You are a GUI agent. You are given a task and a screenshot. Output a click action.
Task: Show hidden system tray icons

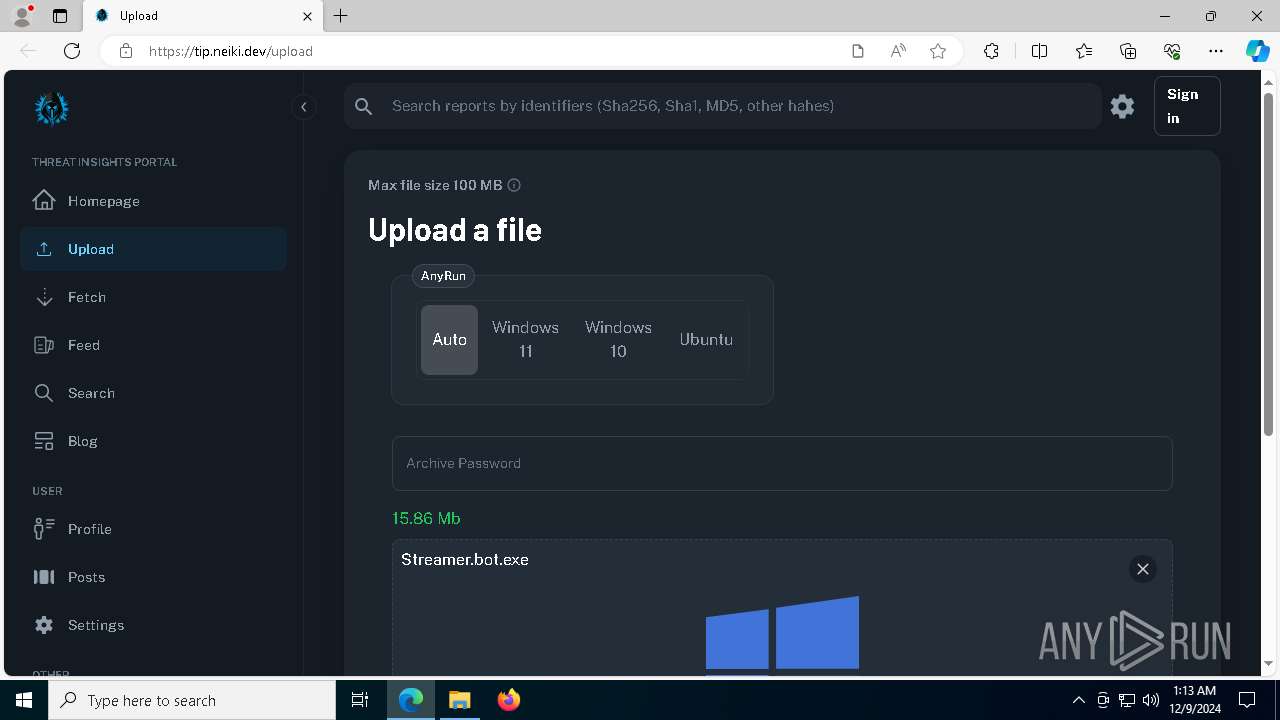tap(1078, 700)
